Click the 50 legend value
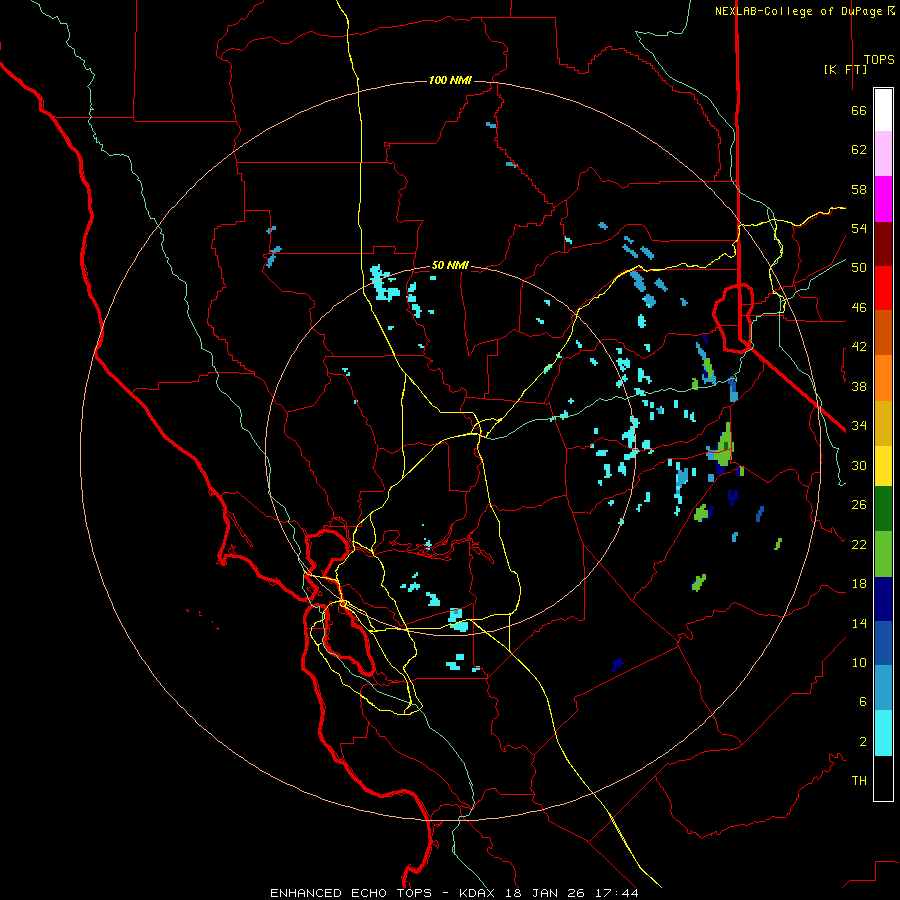Image resolution: width=900 pixels, height=900 pixels. click(859, 267)
